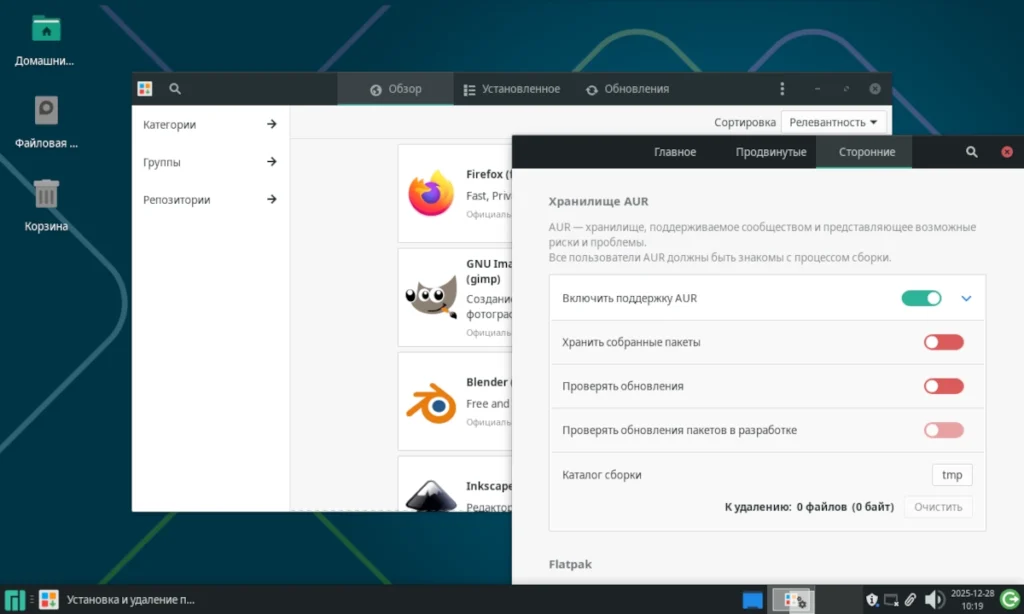1024x614 pixels.
Task: Click the Firefox logo in the package list
Action: (x=431, y=193)
